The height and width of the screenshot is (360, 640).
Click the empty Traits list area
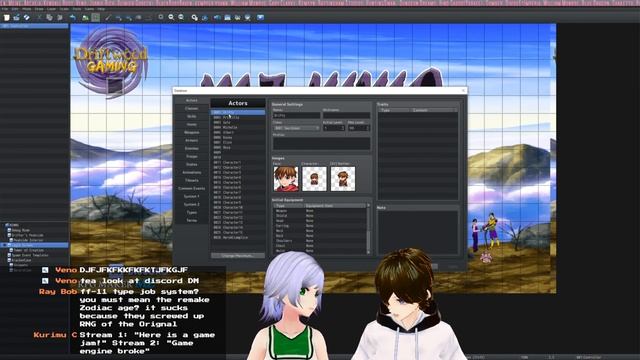(418, 155)
